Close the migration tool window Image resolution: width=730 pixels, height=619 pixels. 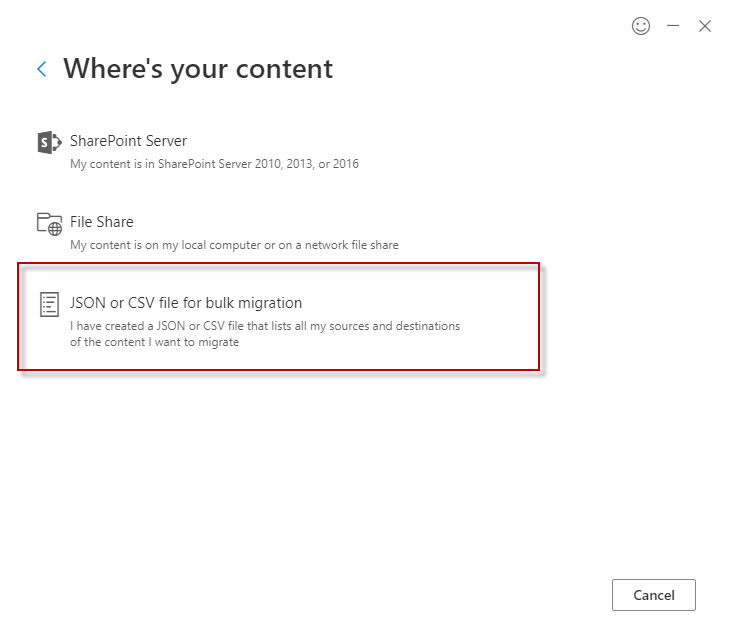click(705, 26)
